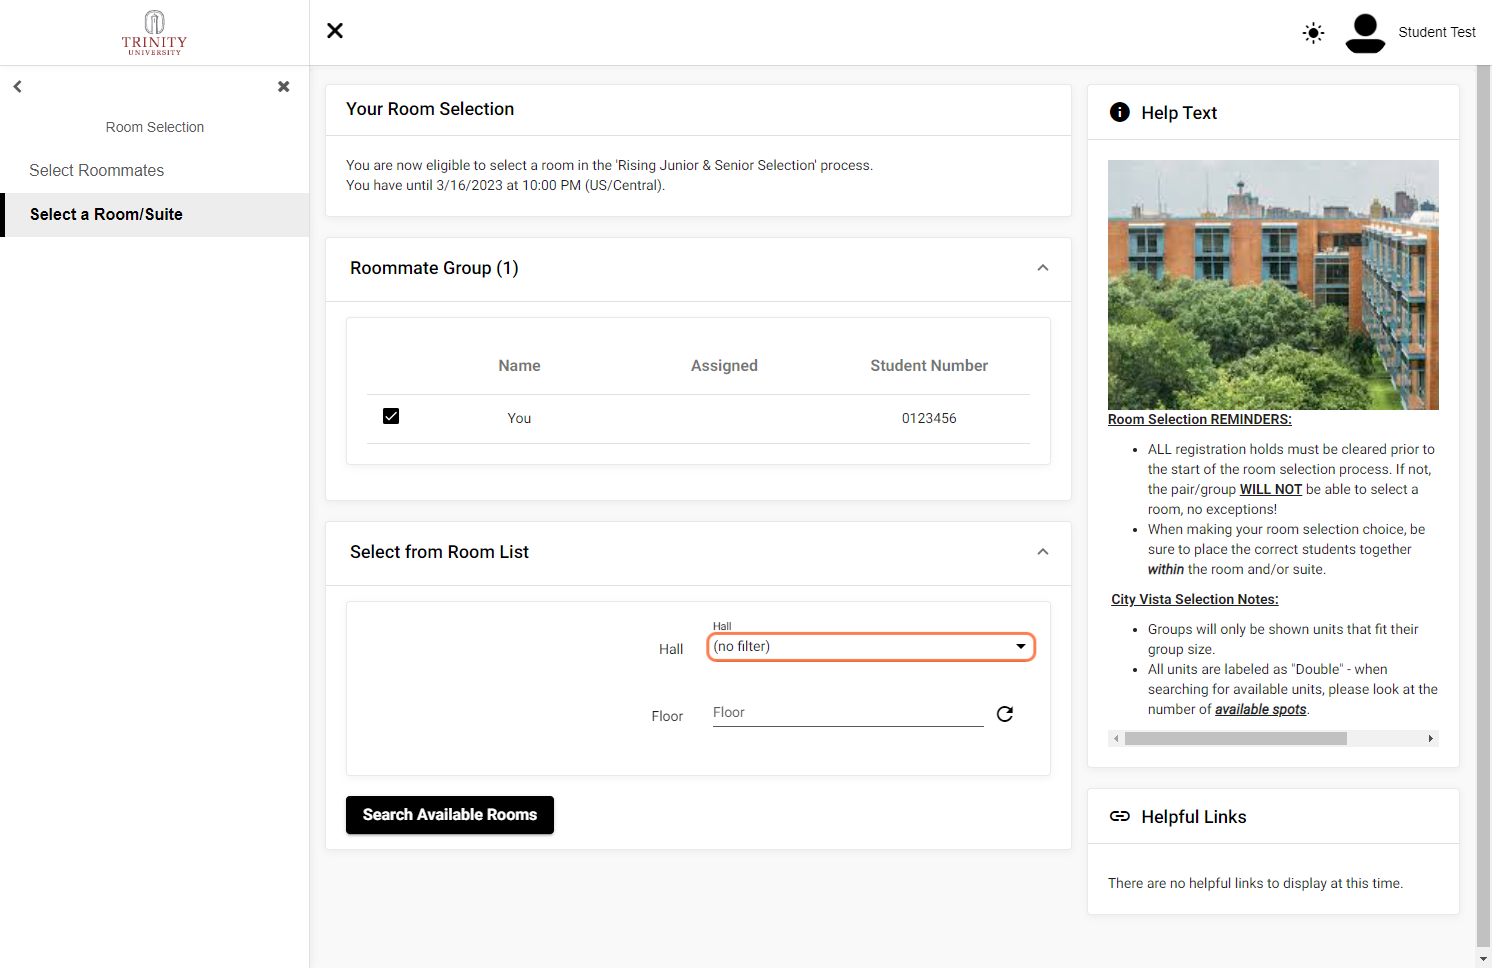Click the Help Text info icon

1120,113
